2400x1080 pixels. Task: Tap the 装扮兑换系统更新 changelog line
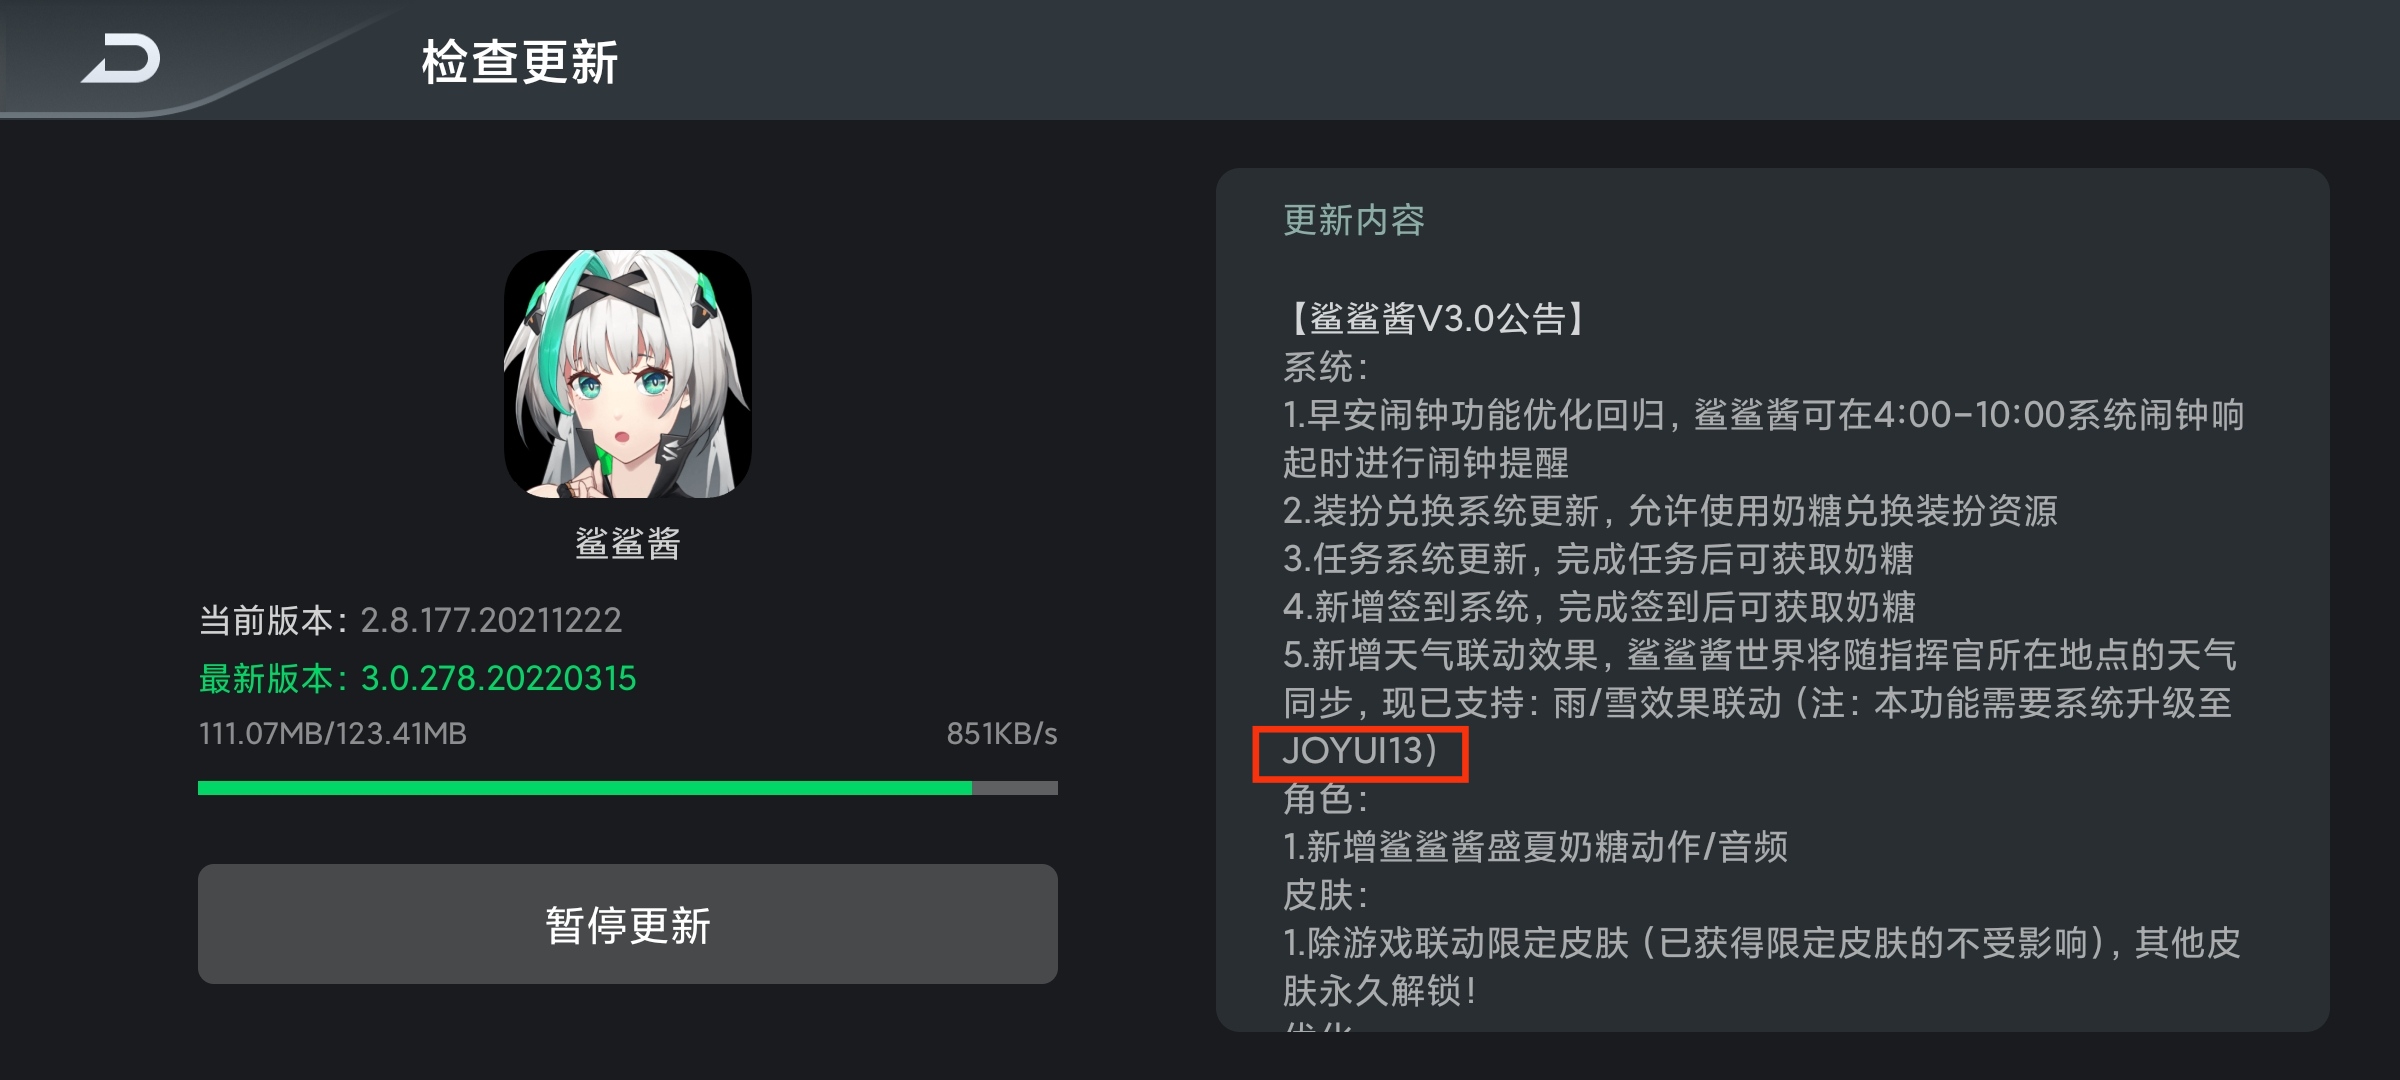click(1670, 510)
